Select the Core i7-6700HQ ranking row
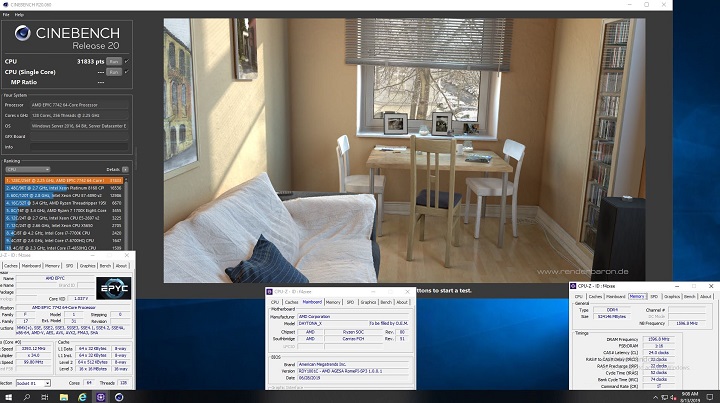This screenshot has height=403, width=720. [x=63, y=240]
